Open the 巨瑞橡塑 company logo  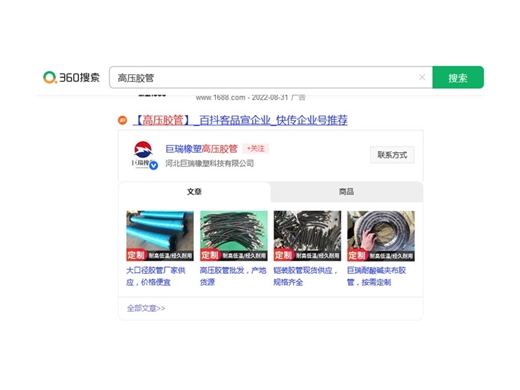coord(144,155)
